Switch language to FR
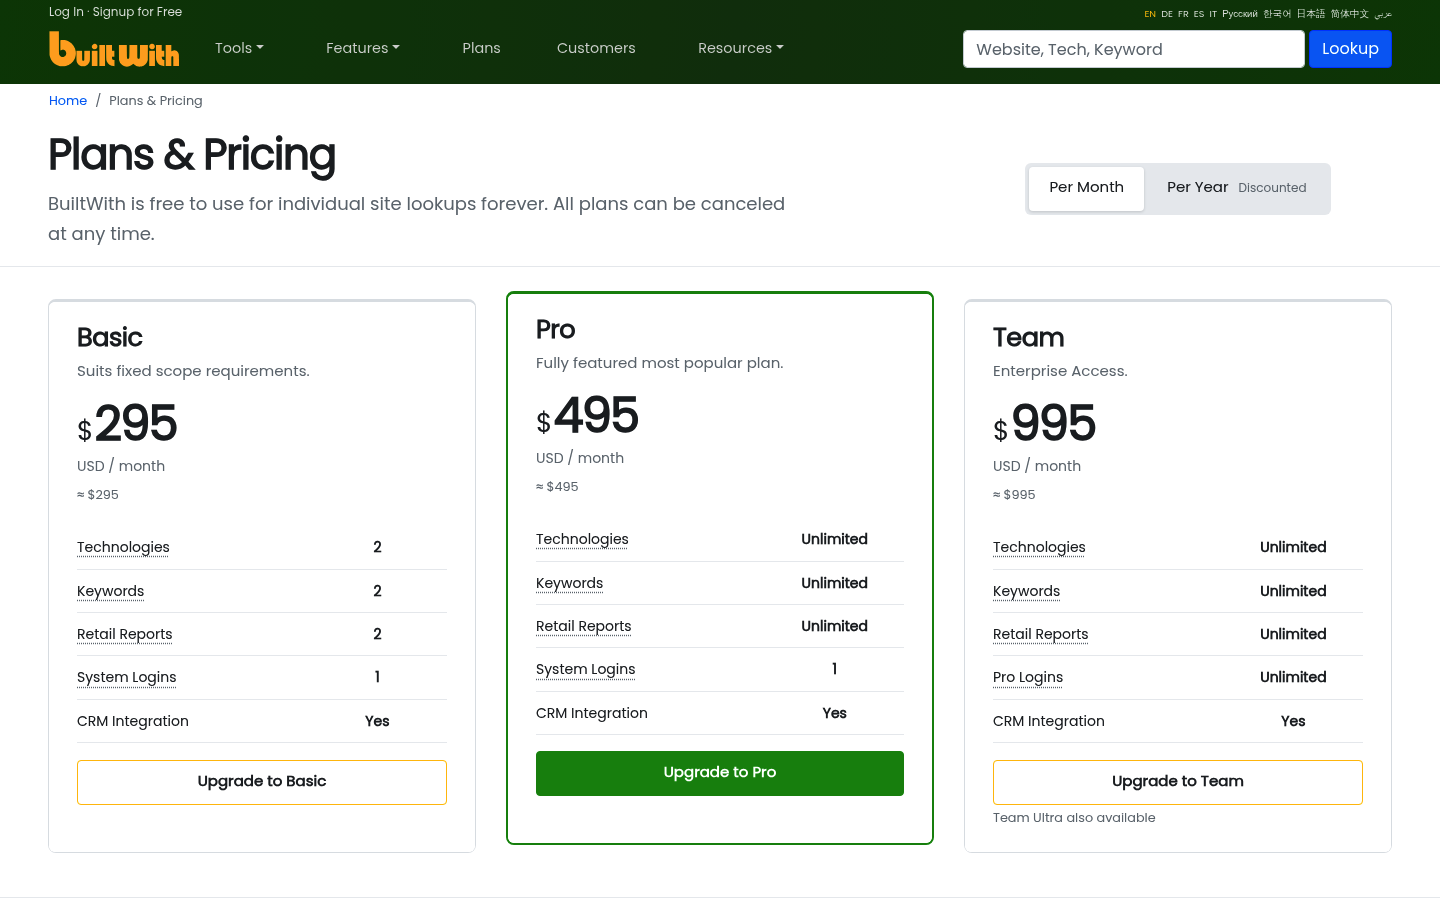This screenshot has height=900, width=1440. point(1183,14)
